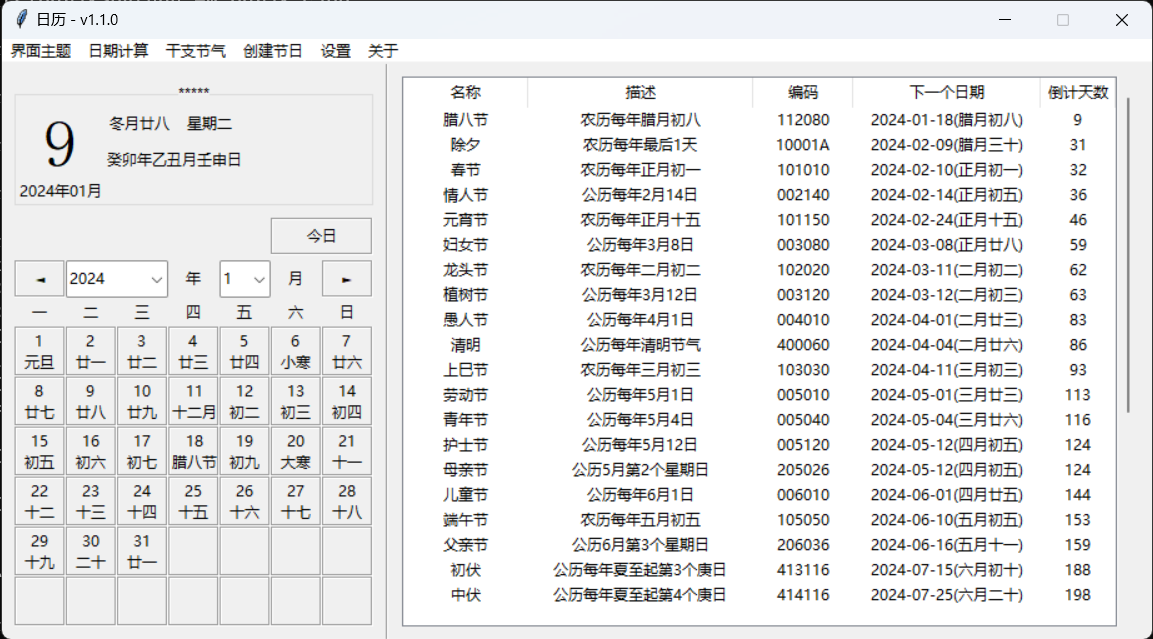1153x639 pixels.
Task: Open the 设置 menu
Action: coord(335,51)
